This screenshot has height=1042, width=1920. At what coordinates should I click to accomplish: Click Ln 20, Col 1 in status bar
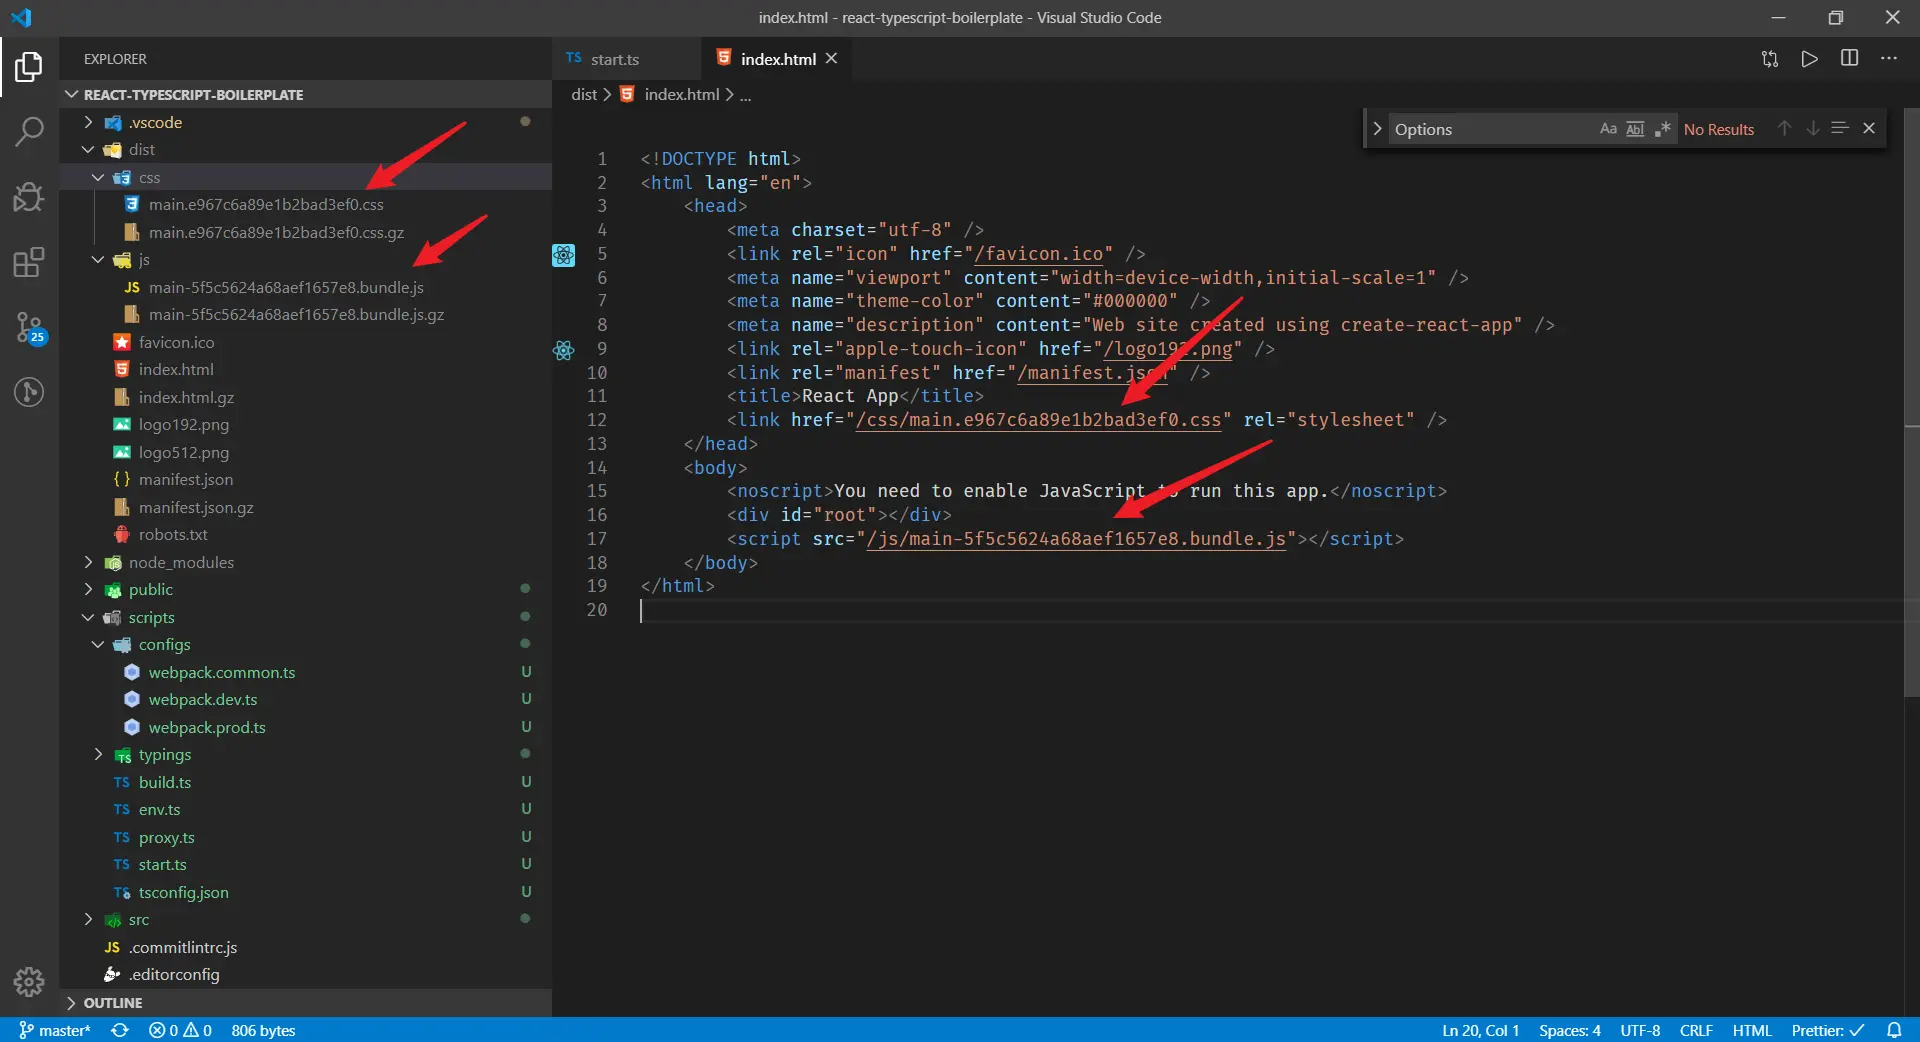point(1480,1030)
